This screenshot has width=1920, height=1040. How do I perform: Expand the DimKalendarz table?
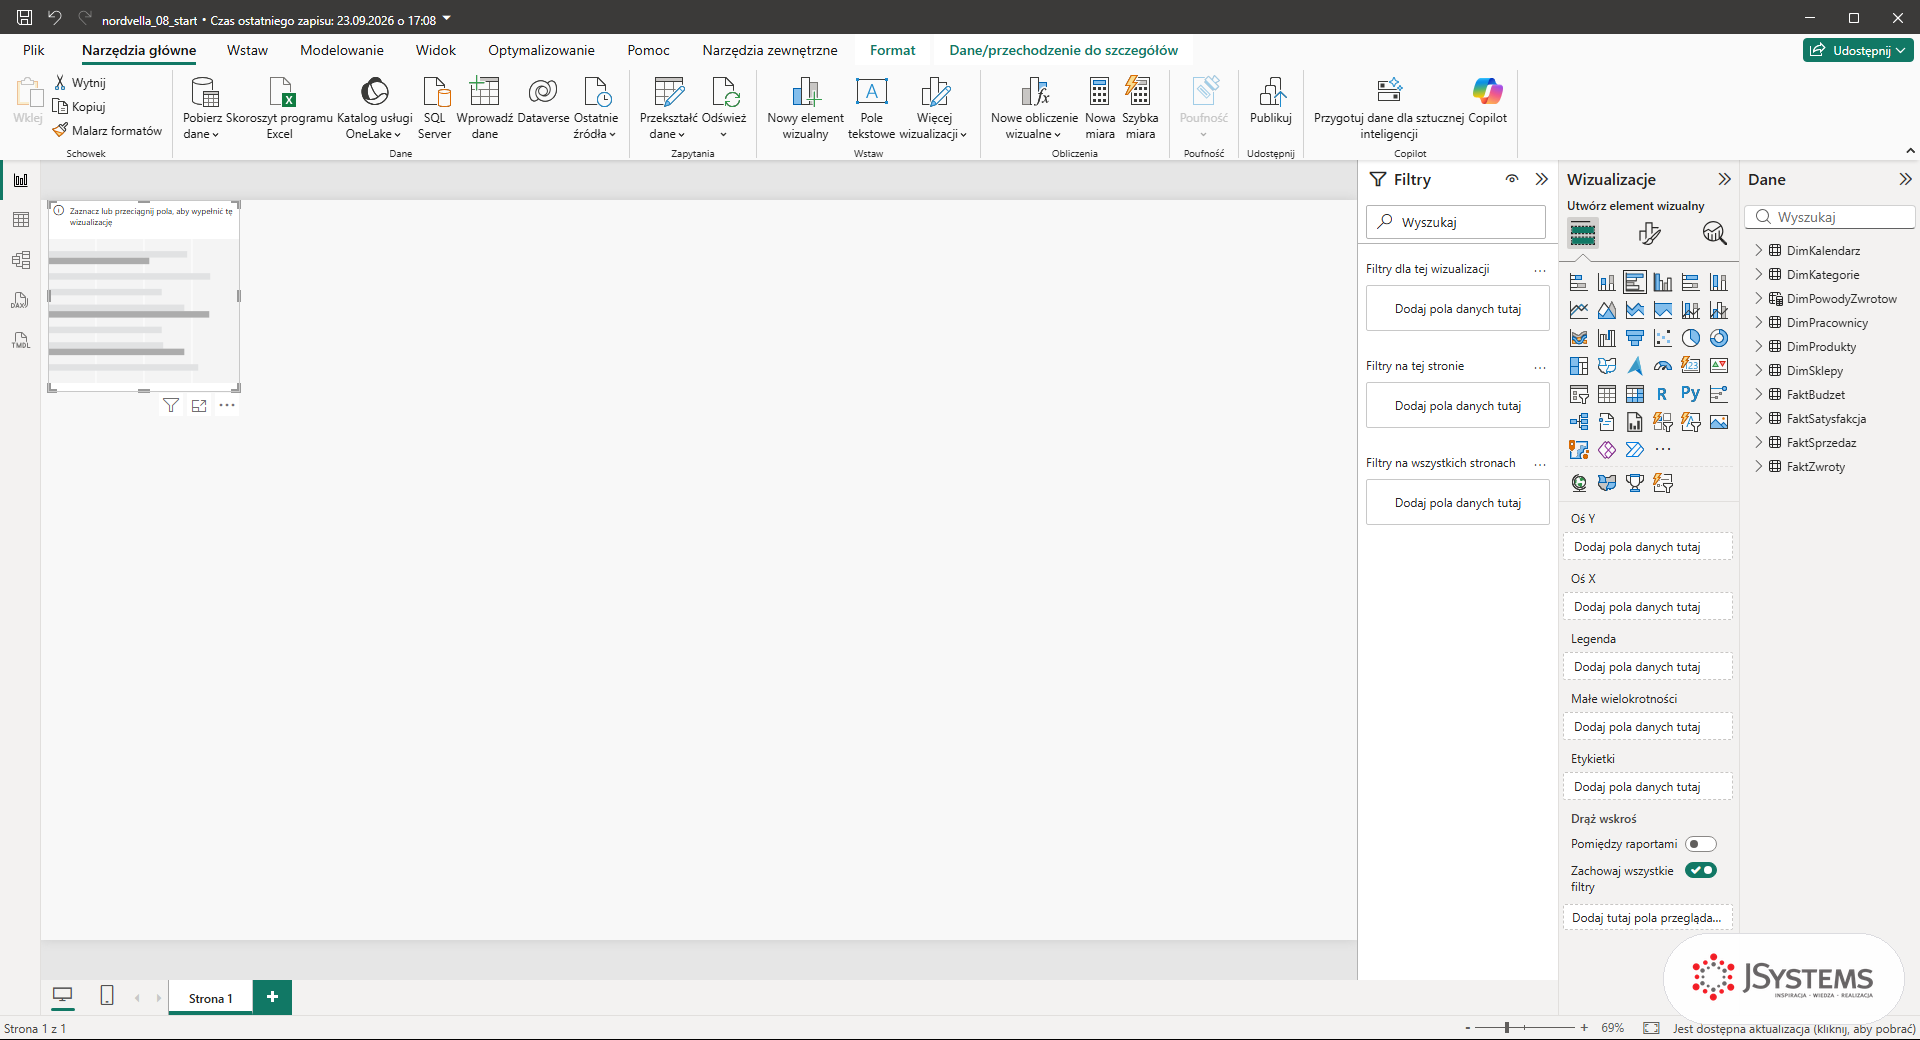point(1759,251)
